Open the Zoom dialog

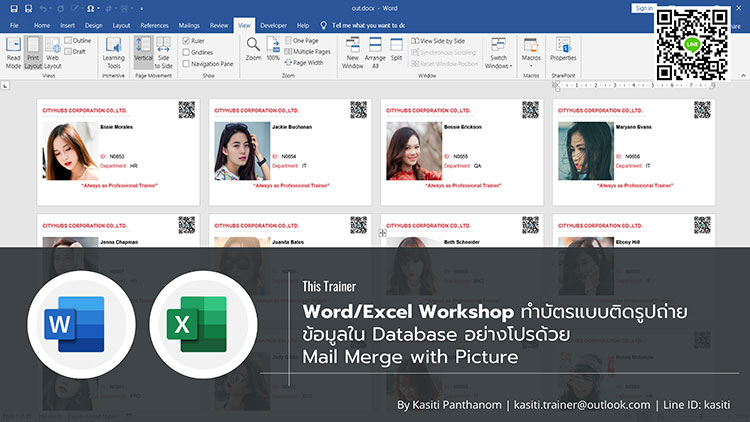254,49
